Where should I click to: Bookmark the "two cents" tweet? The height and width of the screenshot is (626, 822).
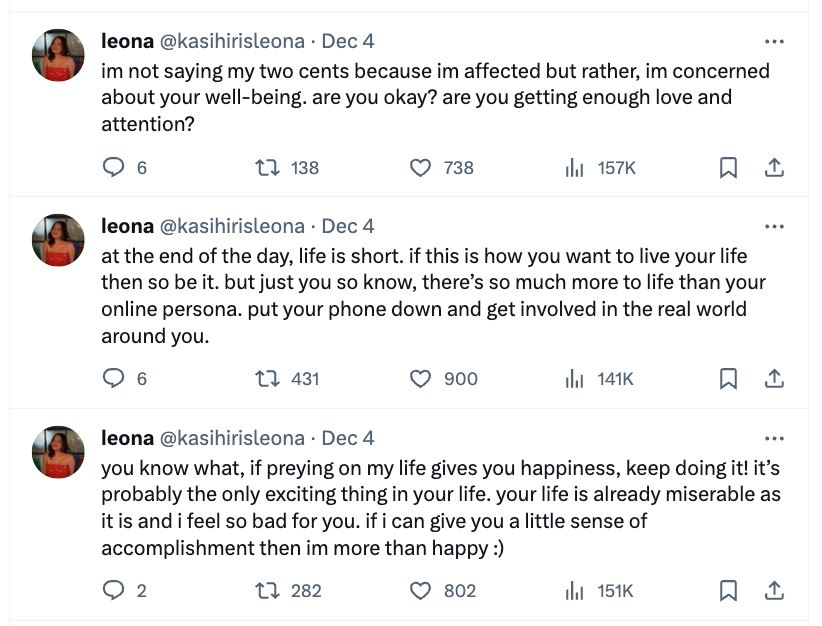729,168
